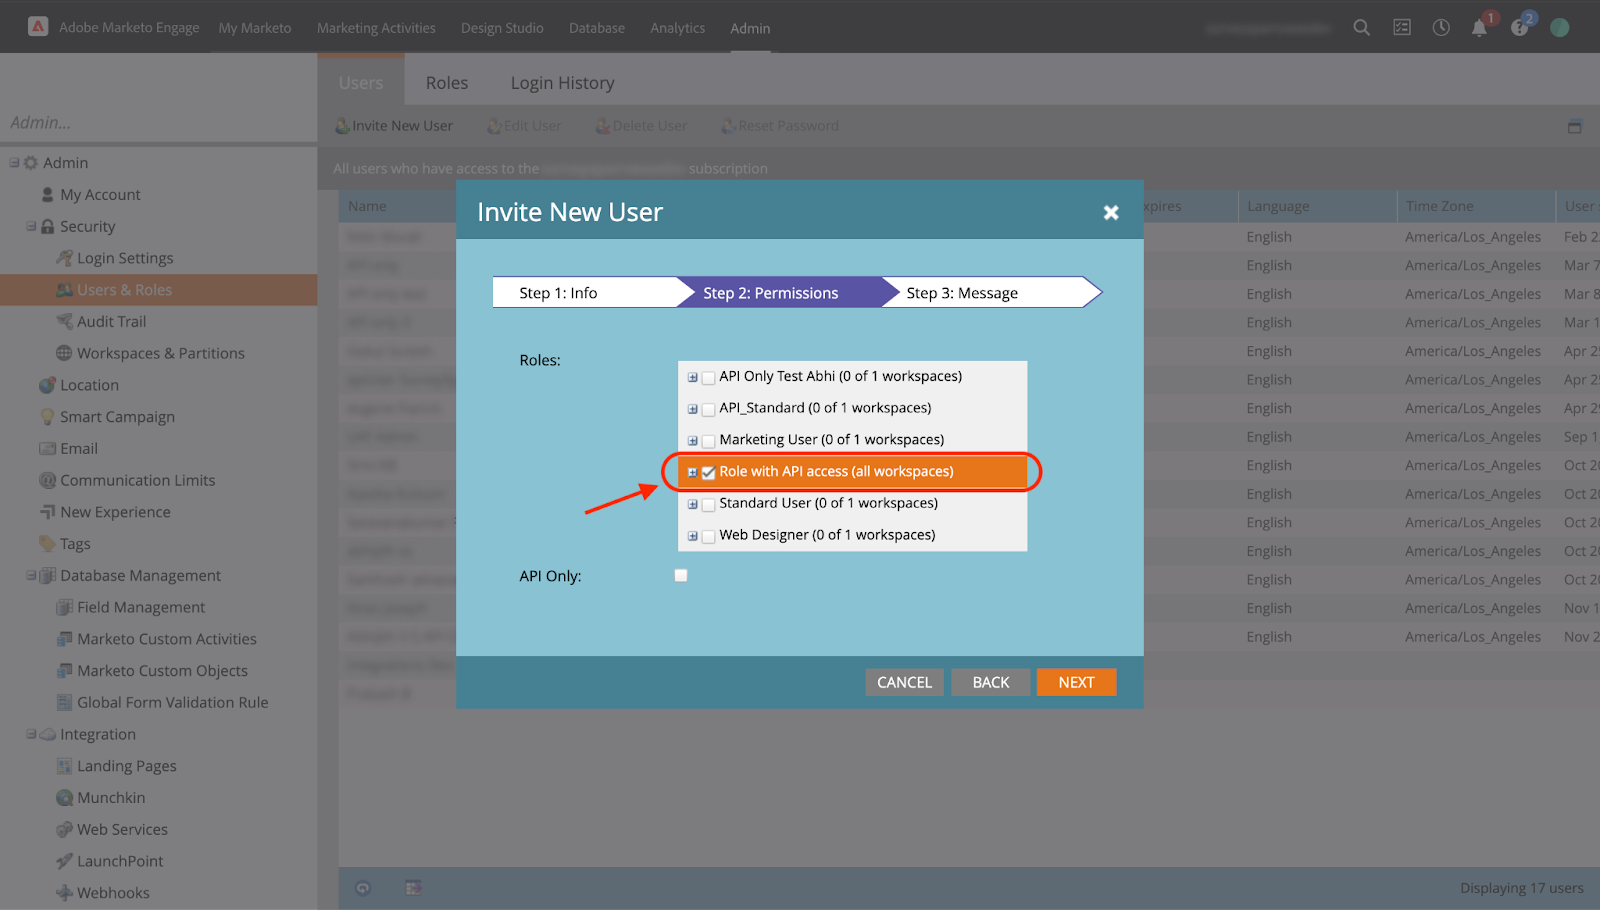1600x910 pixels.
Task: Click the checklist icon in top bar
Action: pyautogui.click(x=1402, y=28)
